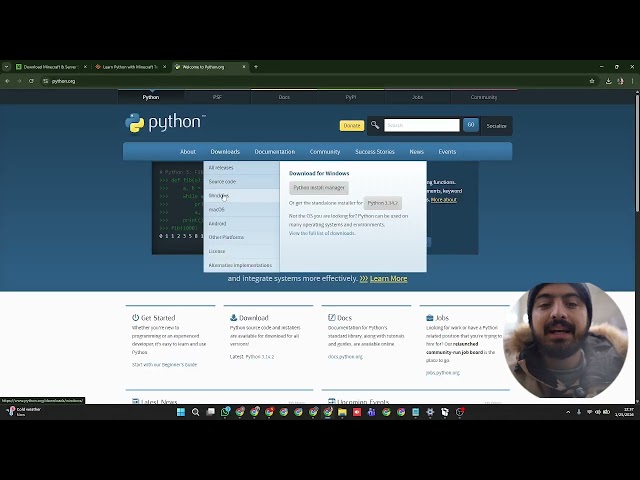Click the magnifying glass next to Search

375,125
